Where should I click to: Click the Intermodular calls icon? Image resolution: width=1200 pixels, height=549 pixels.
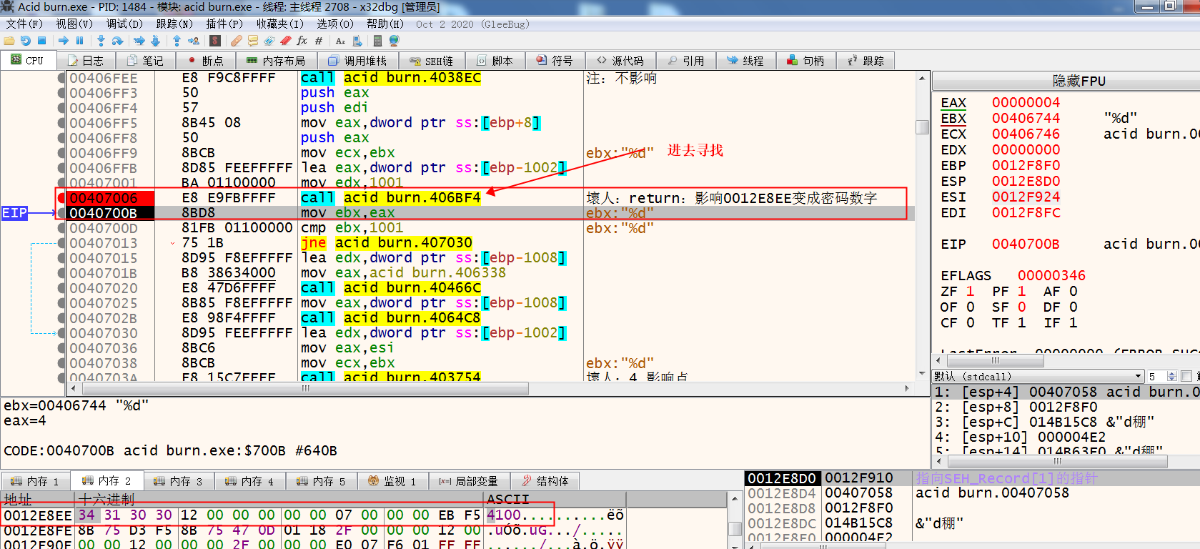[357, 41]
